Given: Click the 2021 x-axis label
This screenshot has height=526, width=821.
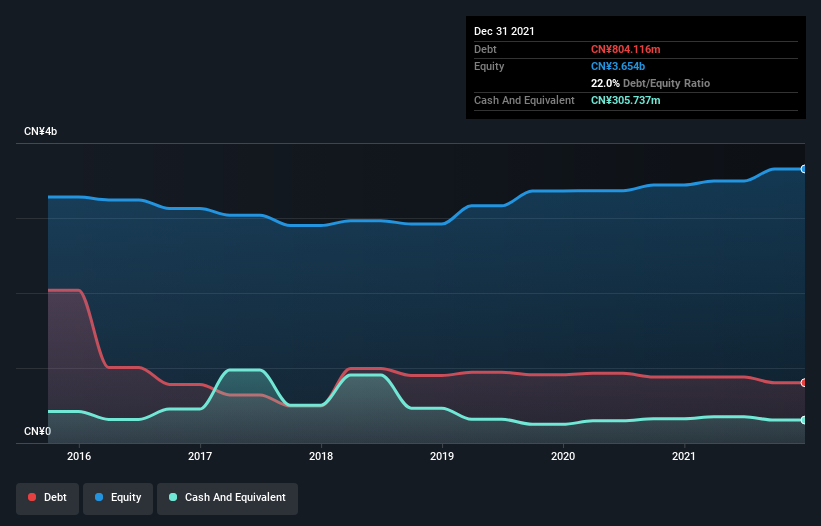Looking at the screenshot, I should point(684,456).
